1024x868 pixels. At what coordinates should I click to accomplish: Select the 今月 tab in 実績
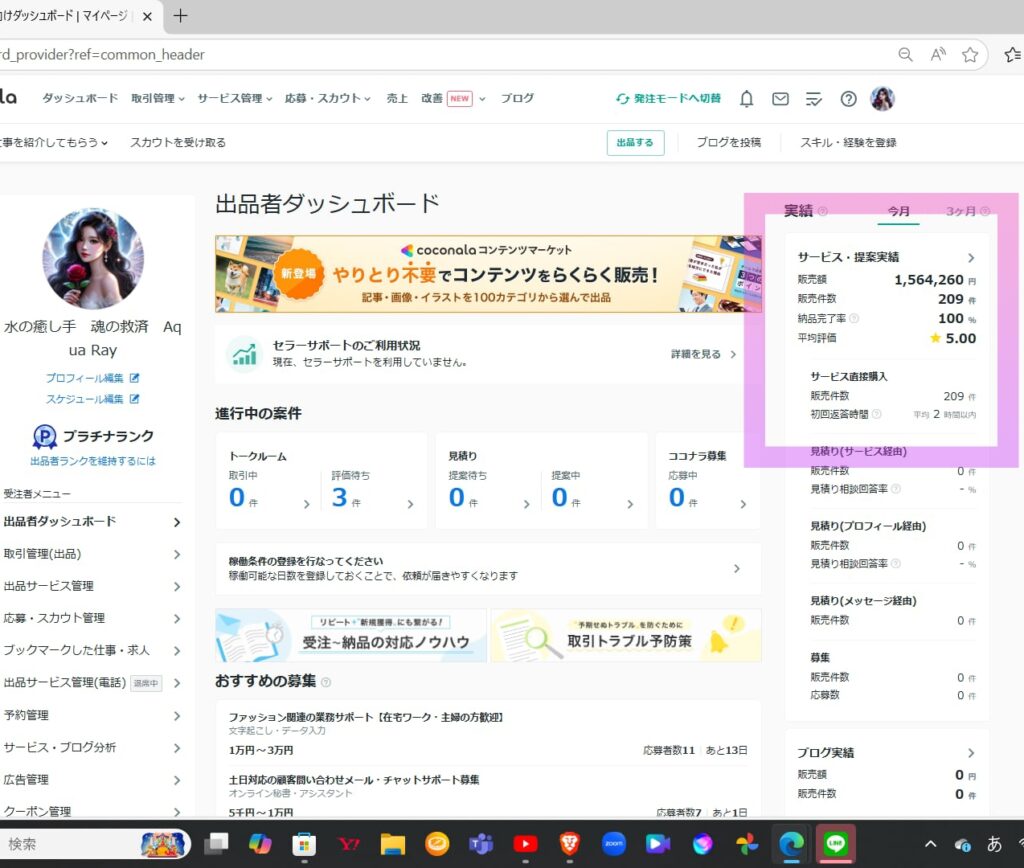click(899, 211)
